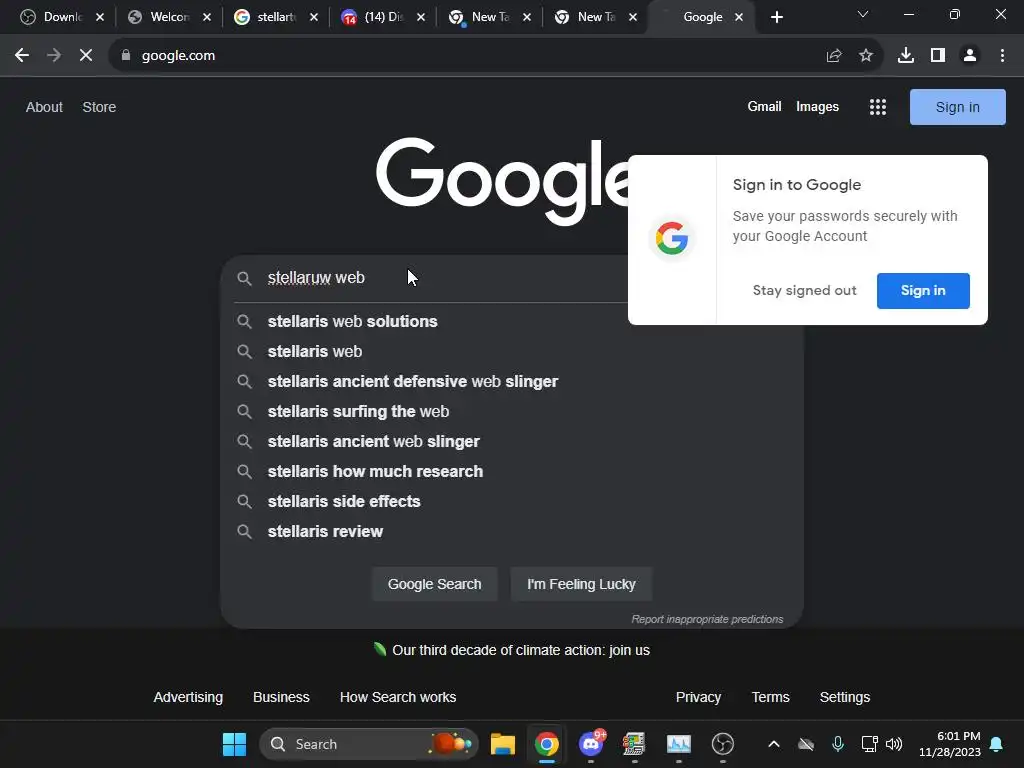The width and height of the screenshot is (1024, 768).
Task: Open a new tab with plus button
Action: (x=776, y=18)
